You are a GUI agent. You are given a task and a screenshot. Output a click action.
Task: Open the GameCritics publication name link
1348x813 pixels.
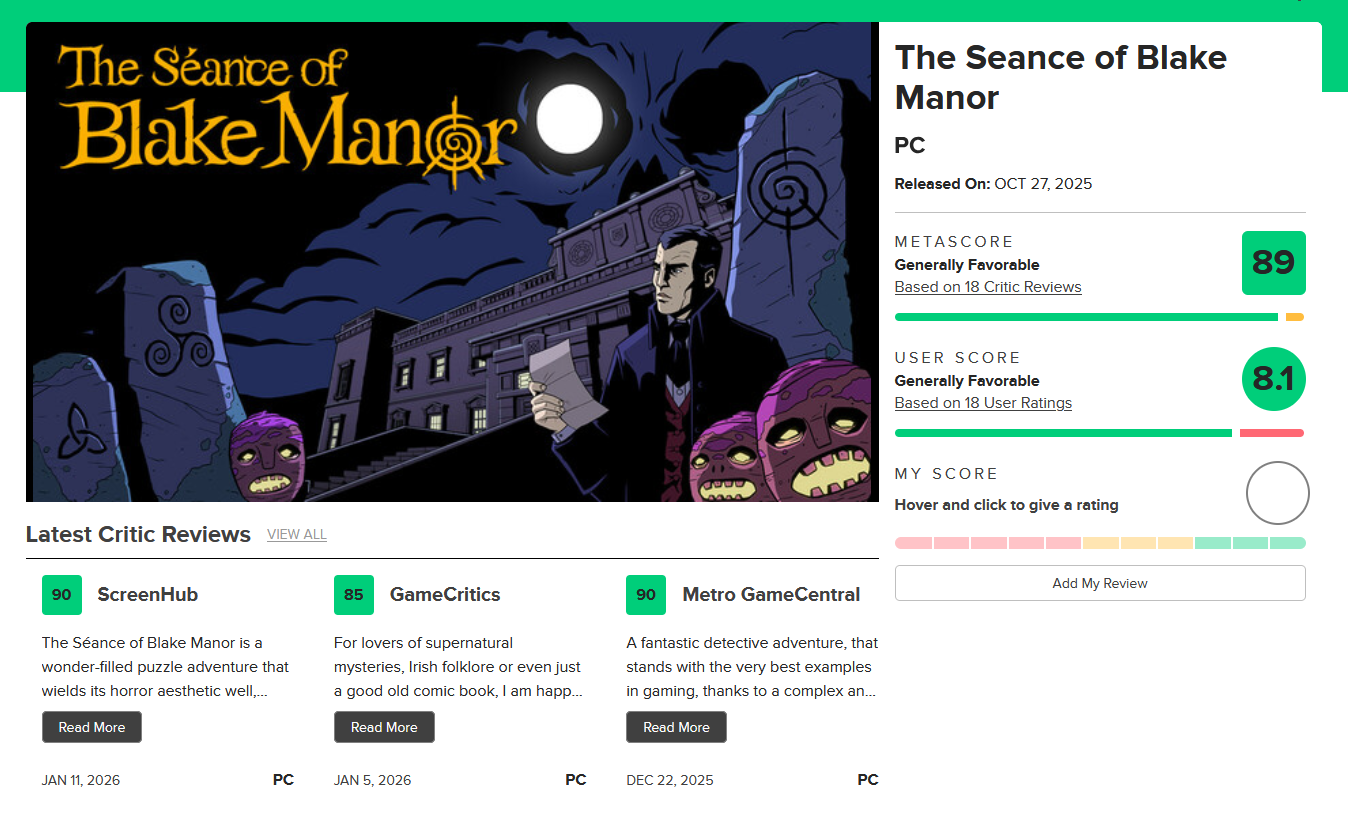[445, 595]
